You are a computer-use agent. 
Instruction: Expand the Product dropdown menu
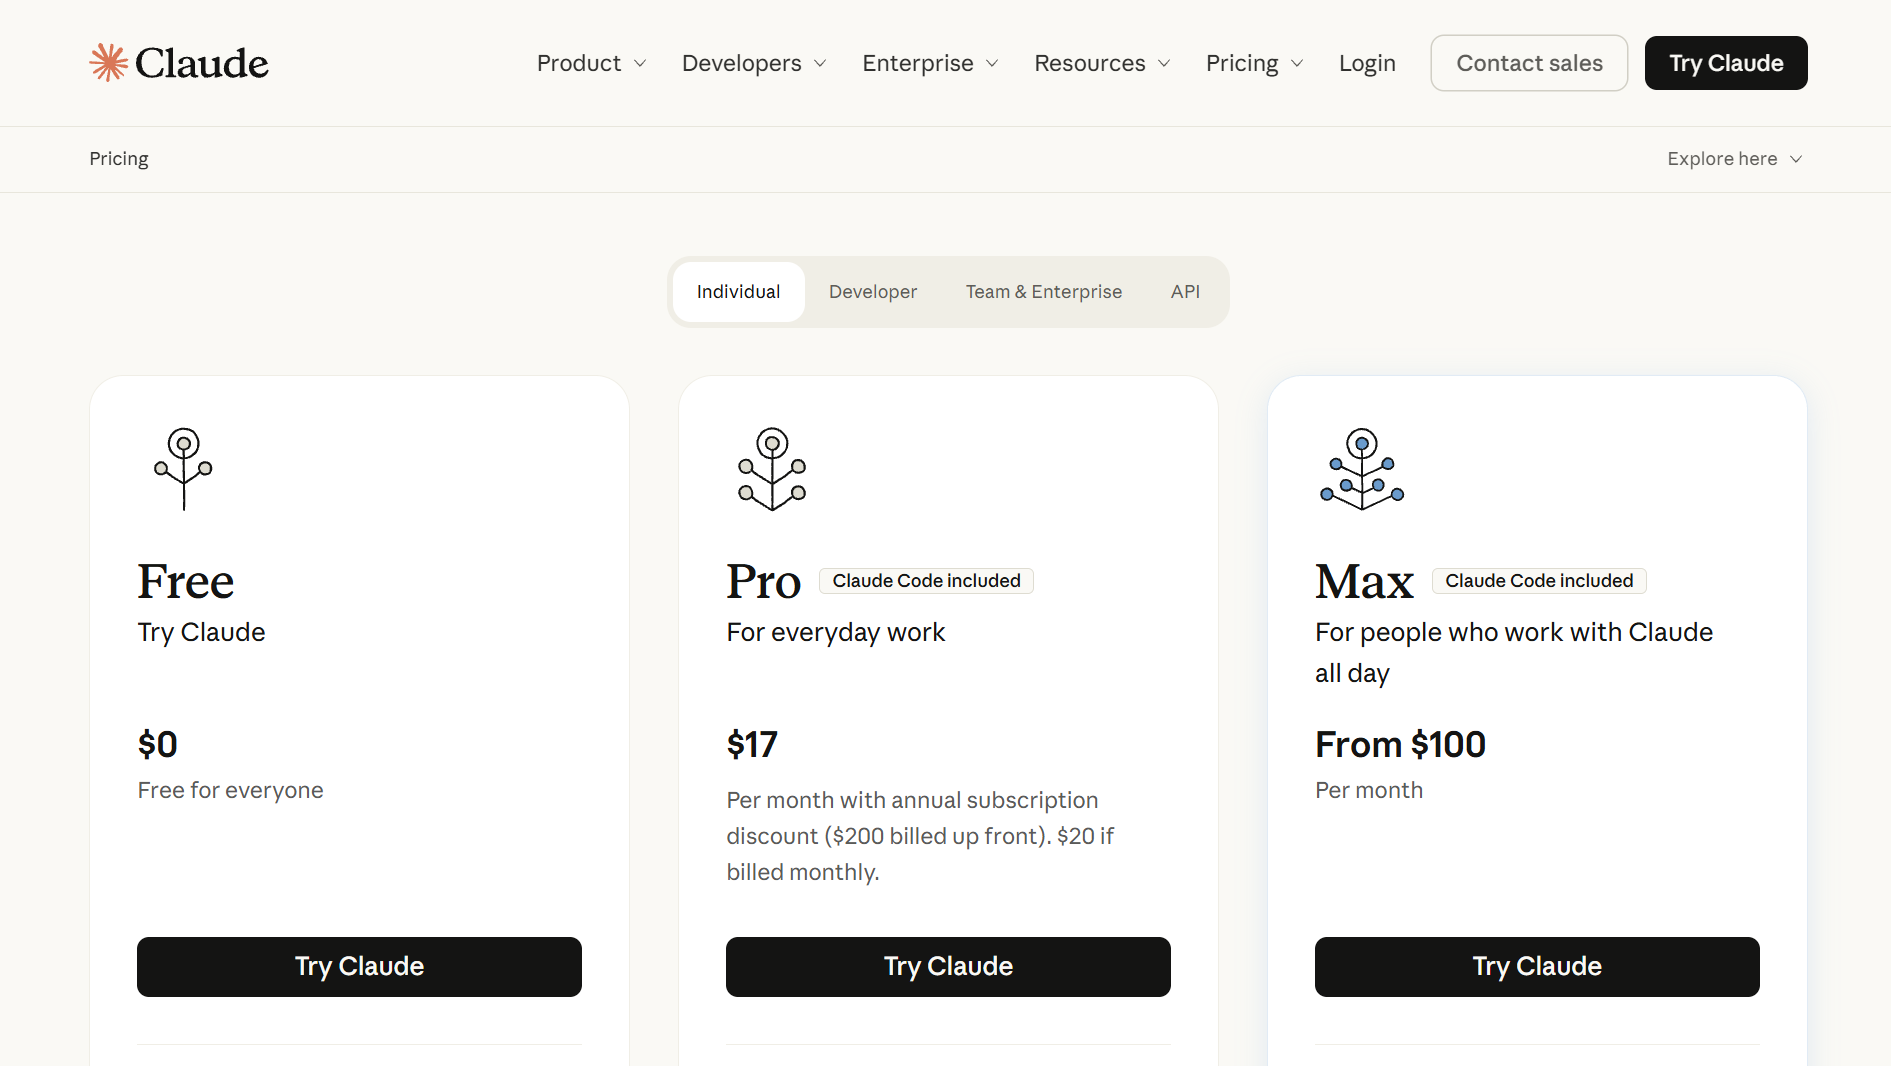click(591, 63)
